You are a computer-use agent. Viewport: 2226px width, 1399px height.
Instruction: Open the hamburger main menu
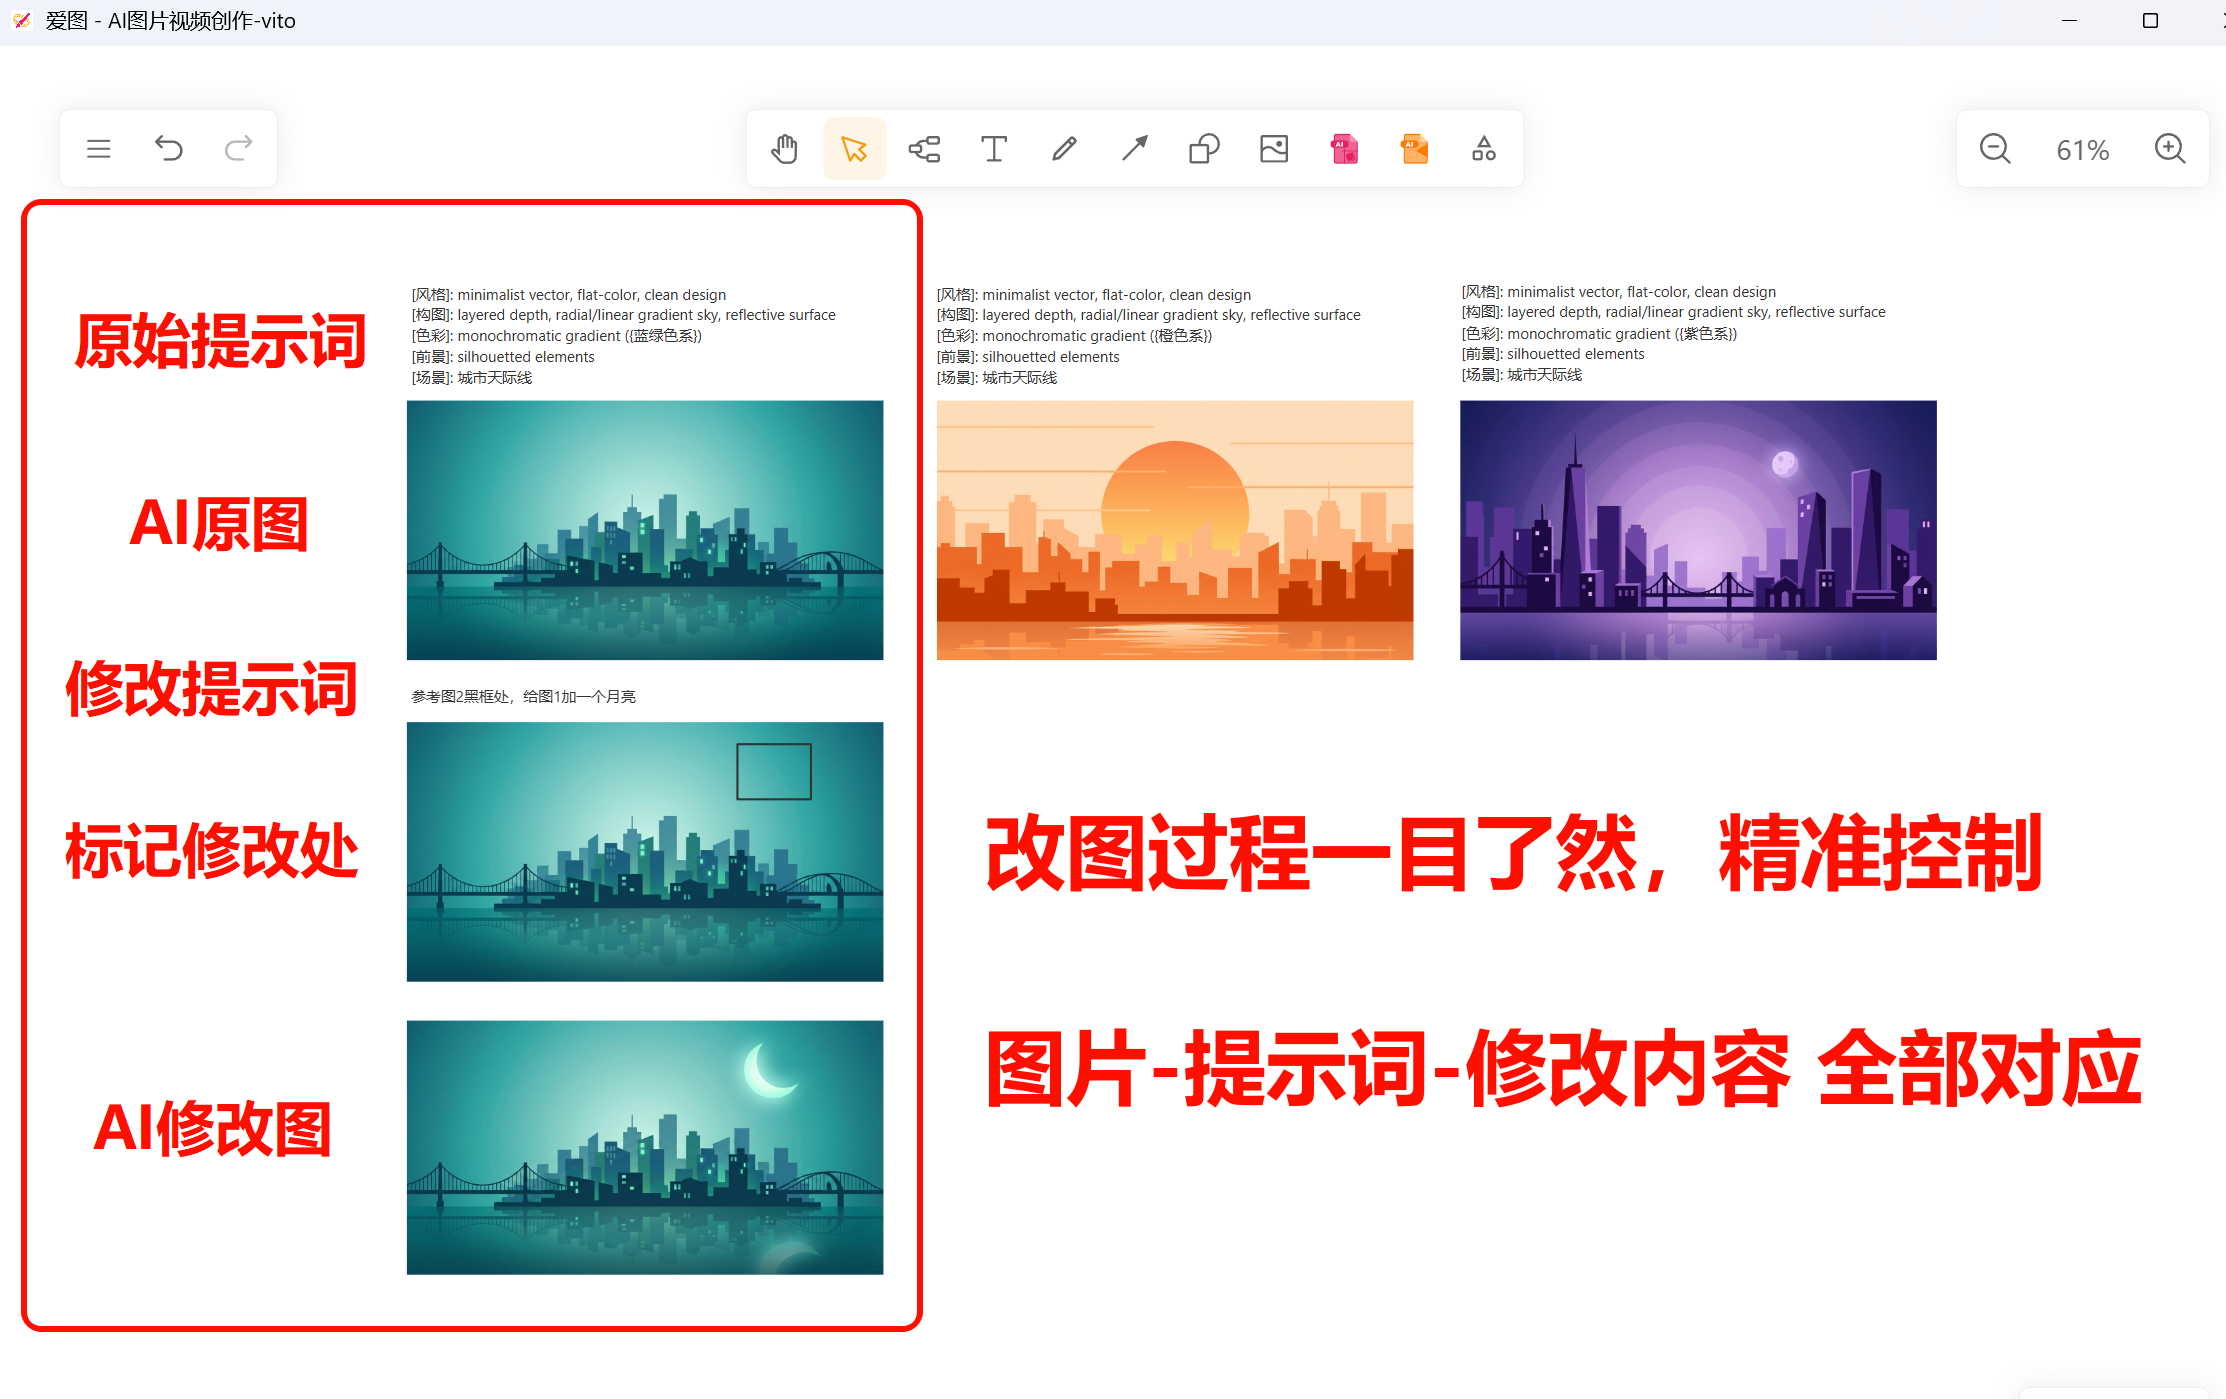[x=98, y=149]
